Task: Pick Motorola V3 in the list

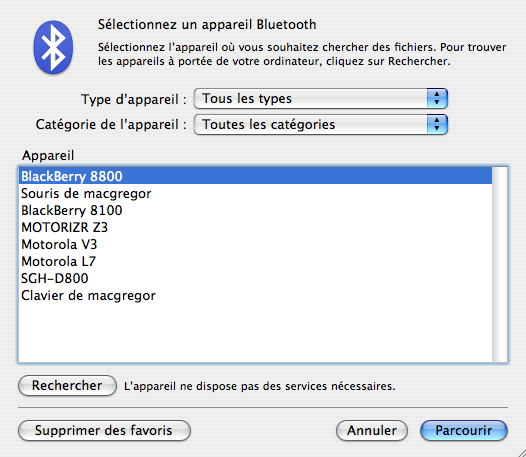Action: click(255, 245)
